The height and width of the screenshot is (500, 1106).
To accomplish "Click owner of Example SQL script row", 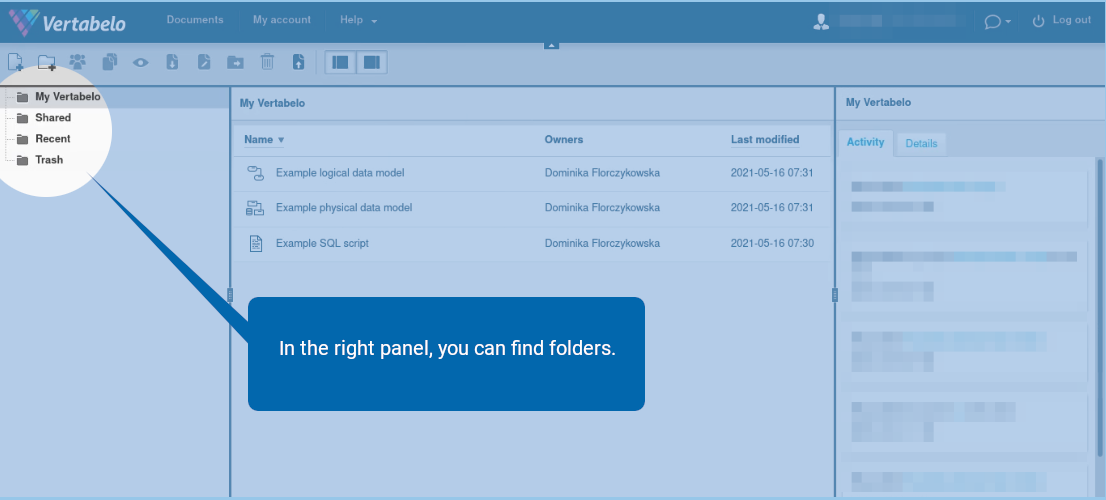I will click(602, 243).
